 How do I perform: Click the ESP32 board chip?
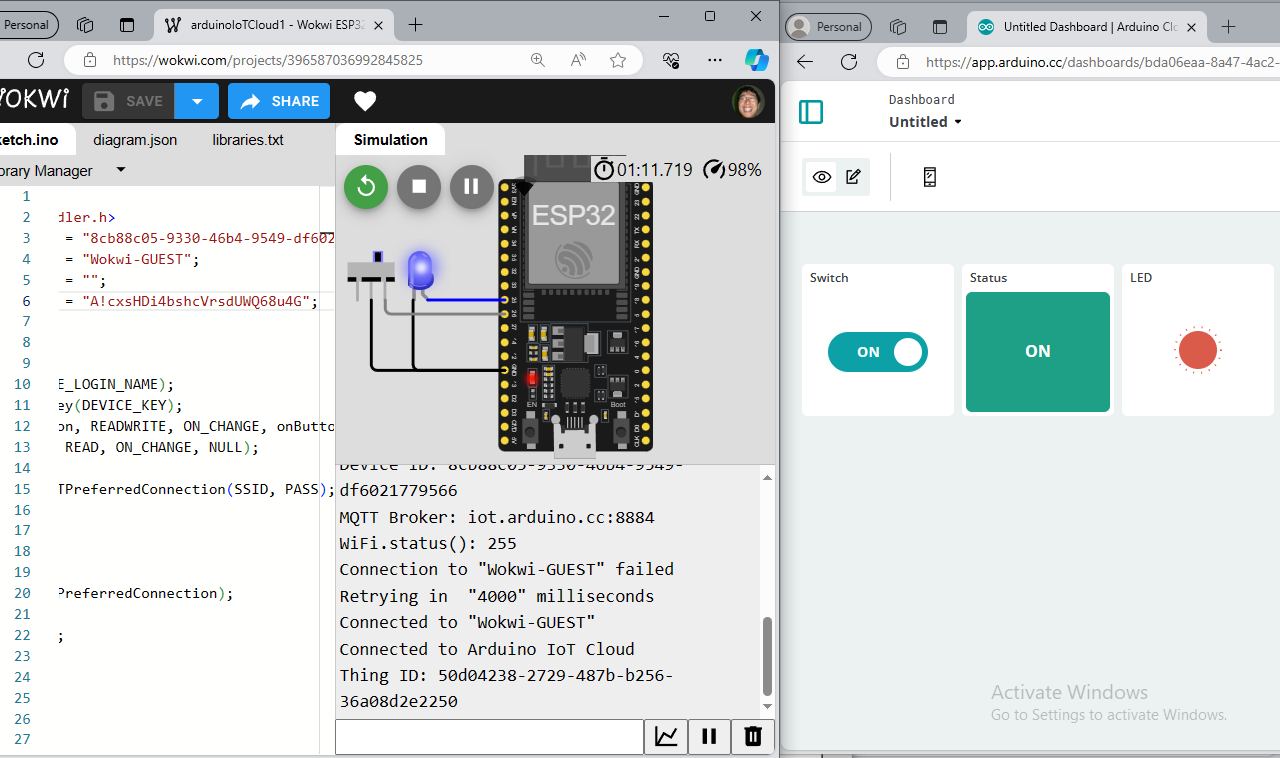pos(573,235)
